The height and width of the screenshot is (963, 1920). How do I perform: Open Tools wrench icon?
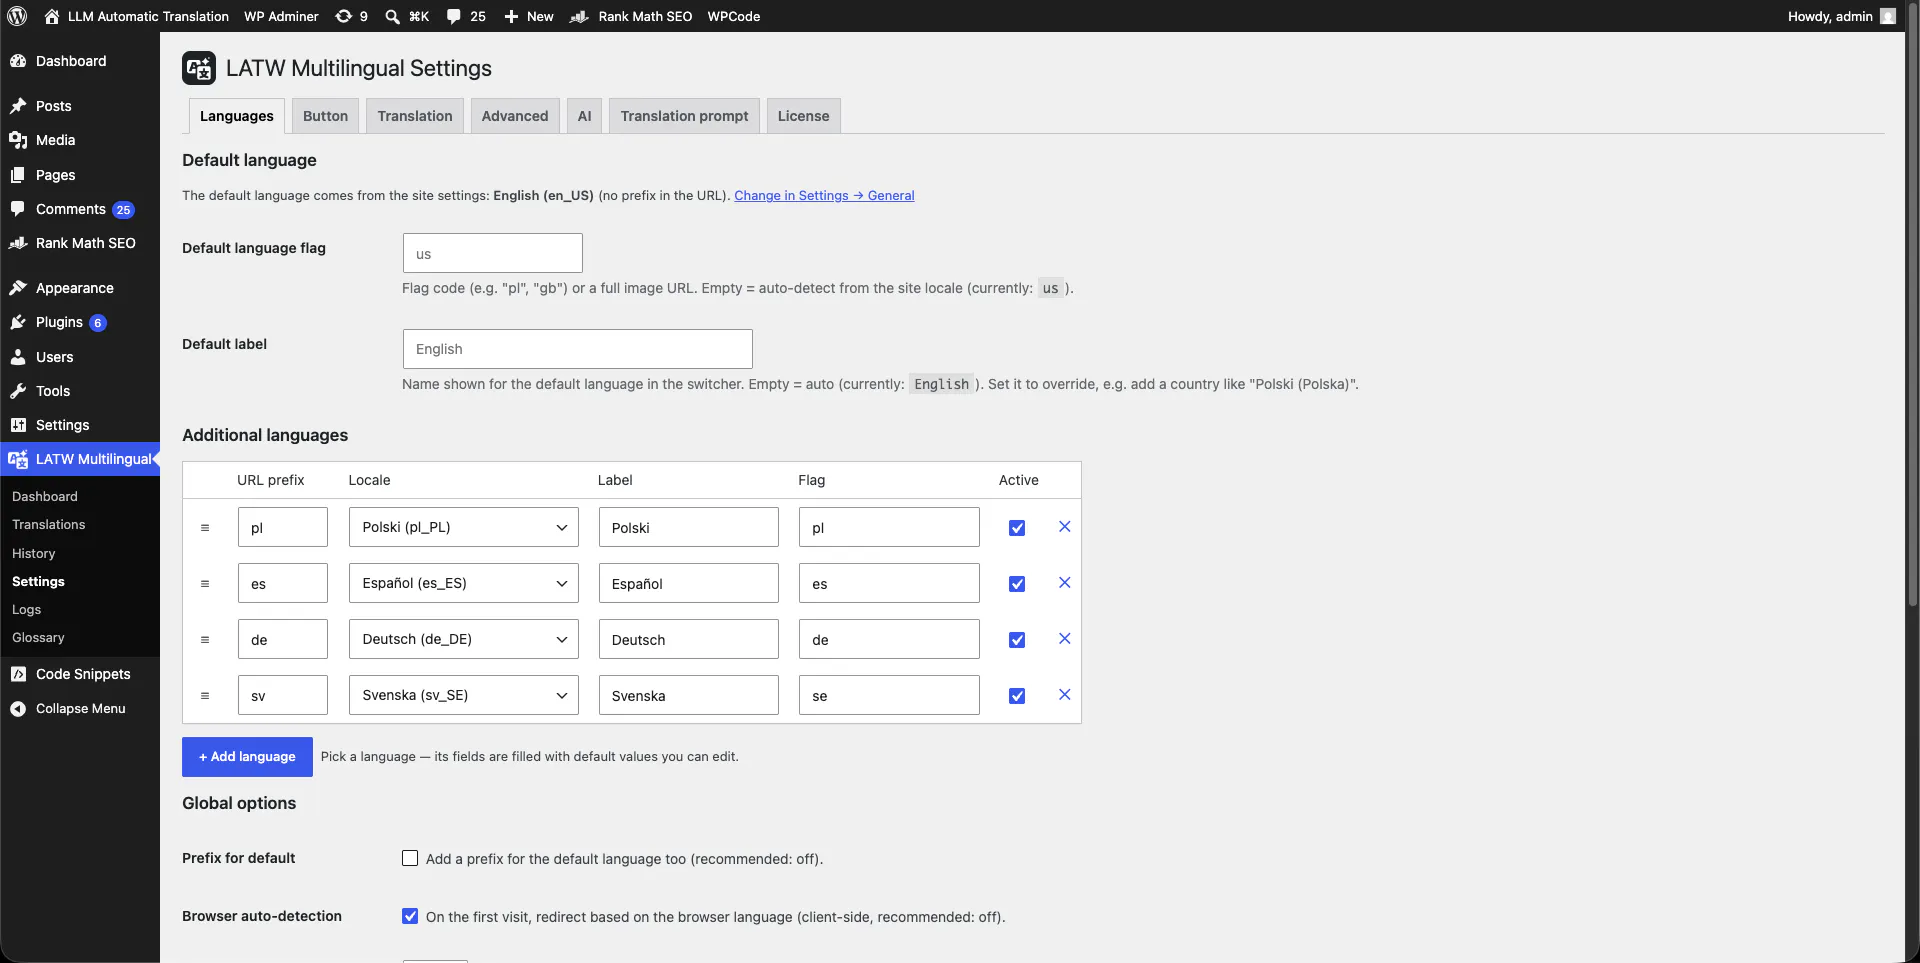point(18,391)
